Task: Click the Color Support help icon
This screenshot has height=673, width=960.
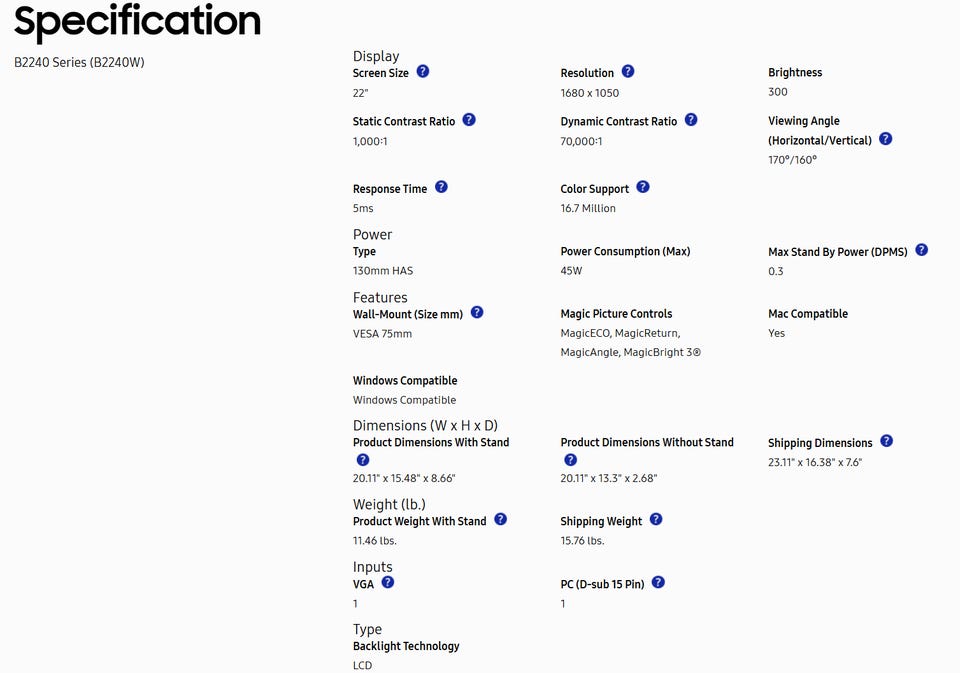Action: 643,187
